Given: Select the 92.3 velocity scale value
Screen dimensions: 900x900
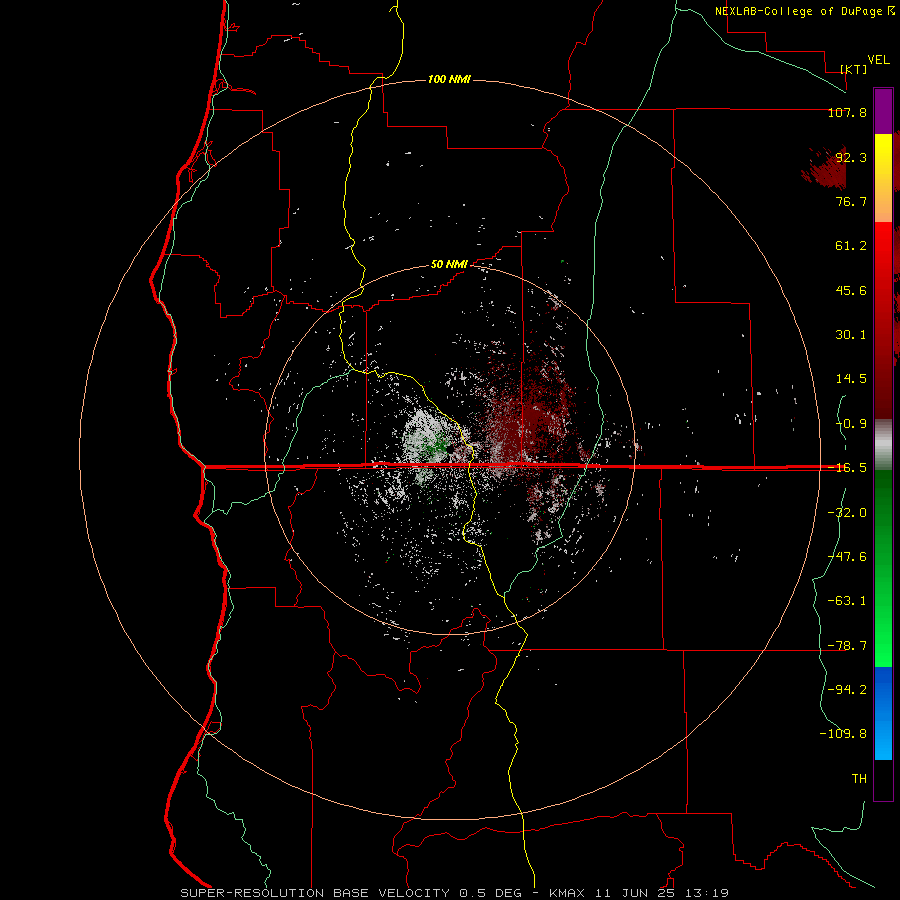Looking at the screenshot, I should tap(851, 157).
